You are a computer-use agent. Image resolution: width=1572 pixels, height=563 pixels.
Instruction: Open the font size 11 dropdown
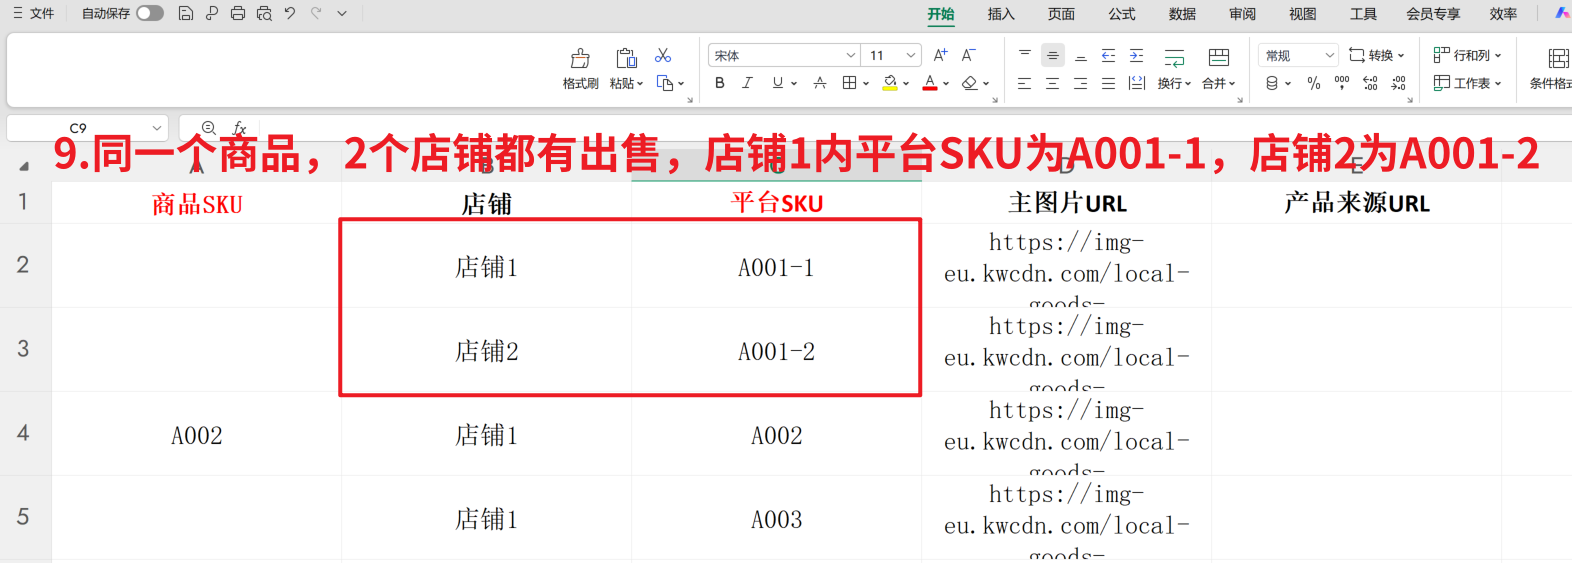coord(910,56)
